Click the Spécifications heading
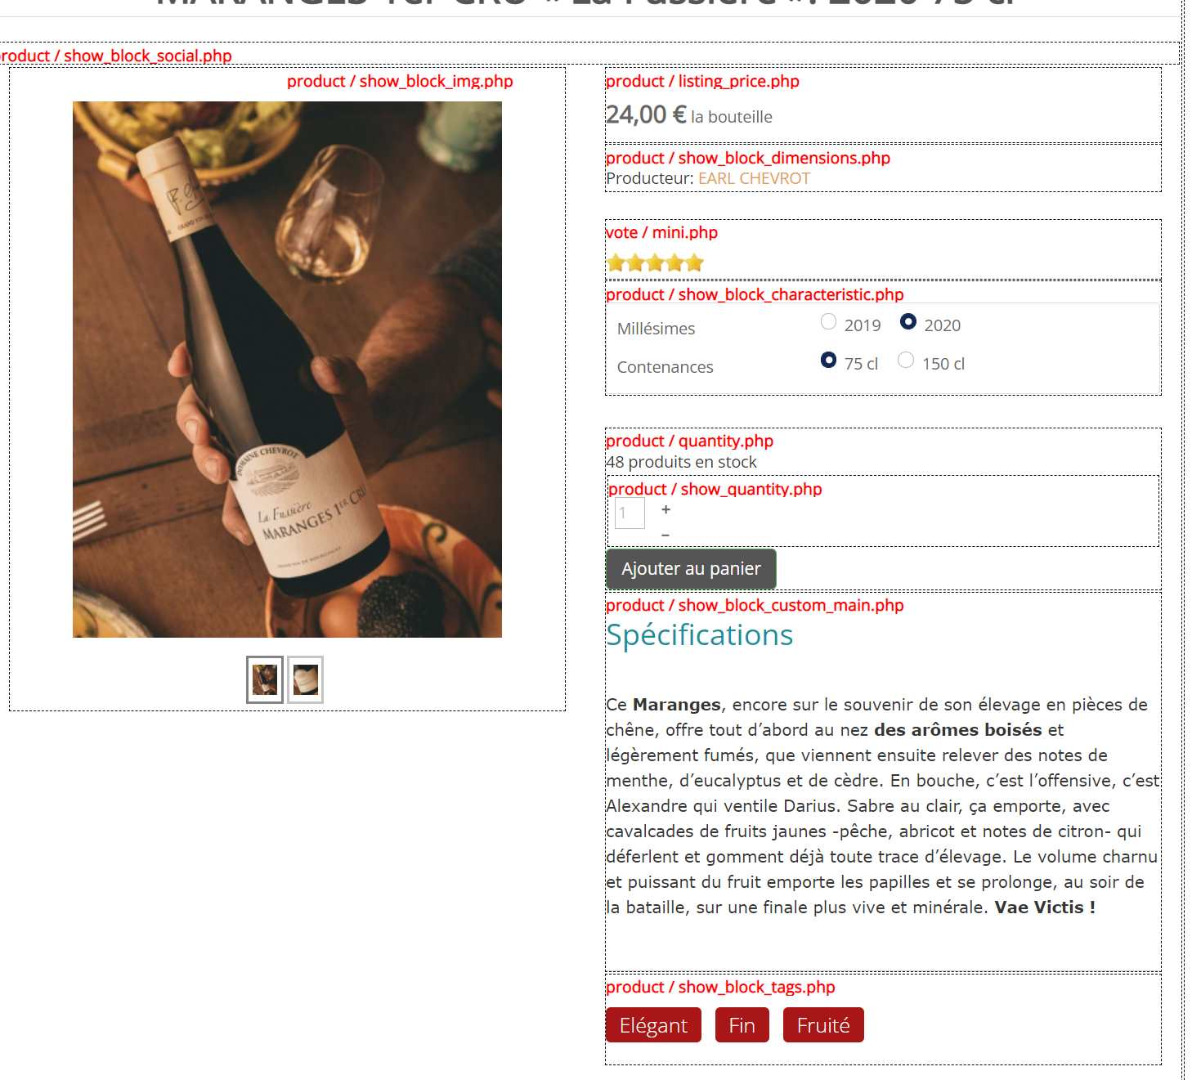 click(699, 635)
